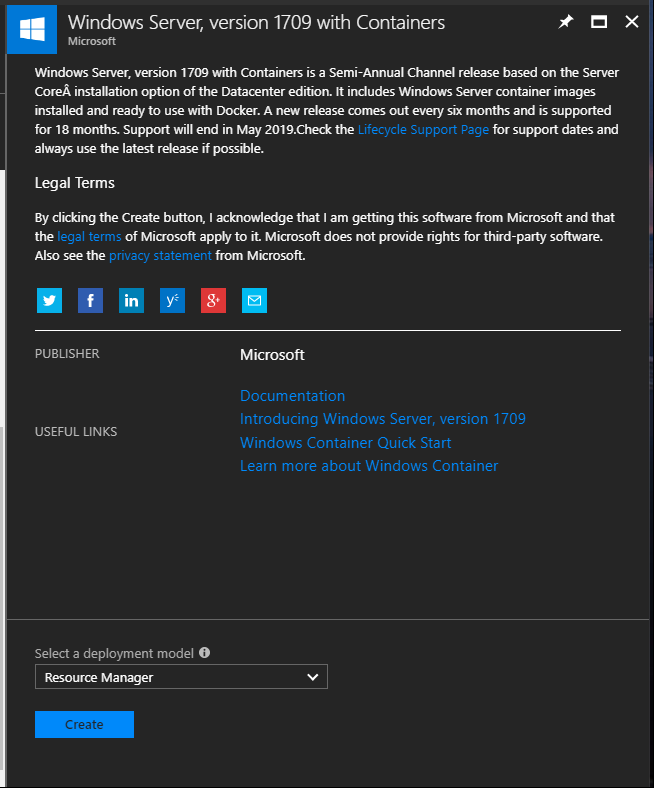
Task: Click the Microsoft subtitle under title
Action: [92, 41]
